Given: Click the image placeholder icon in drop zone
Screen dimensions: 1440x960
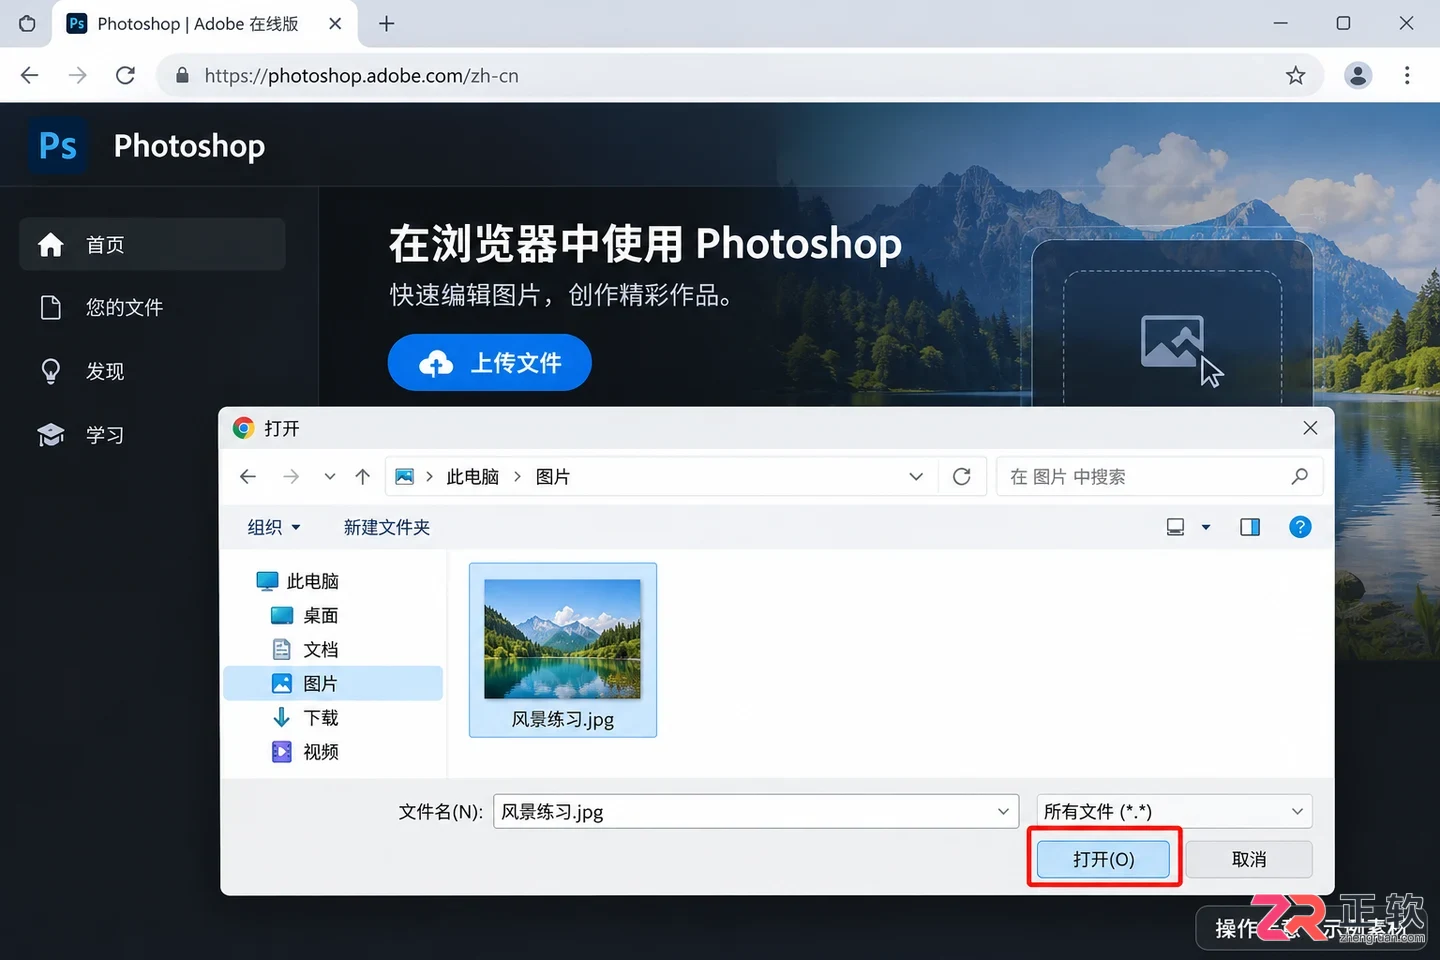Looking at the screenshot, I should (1172, 341).
